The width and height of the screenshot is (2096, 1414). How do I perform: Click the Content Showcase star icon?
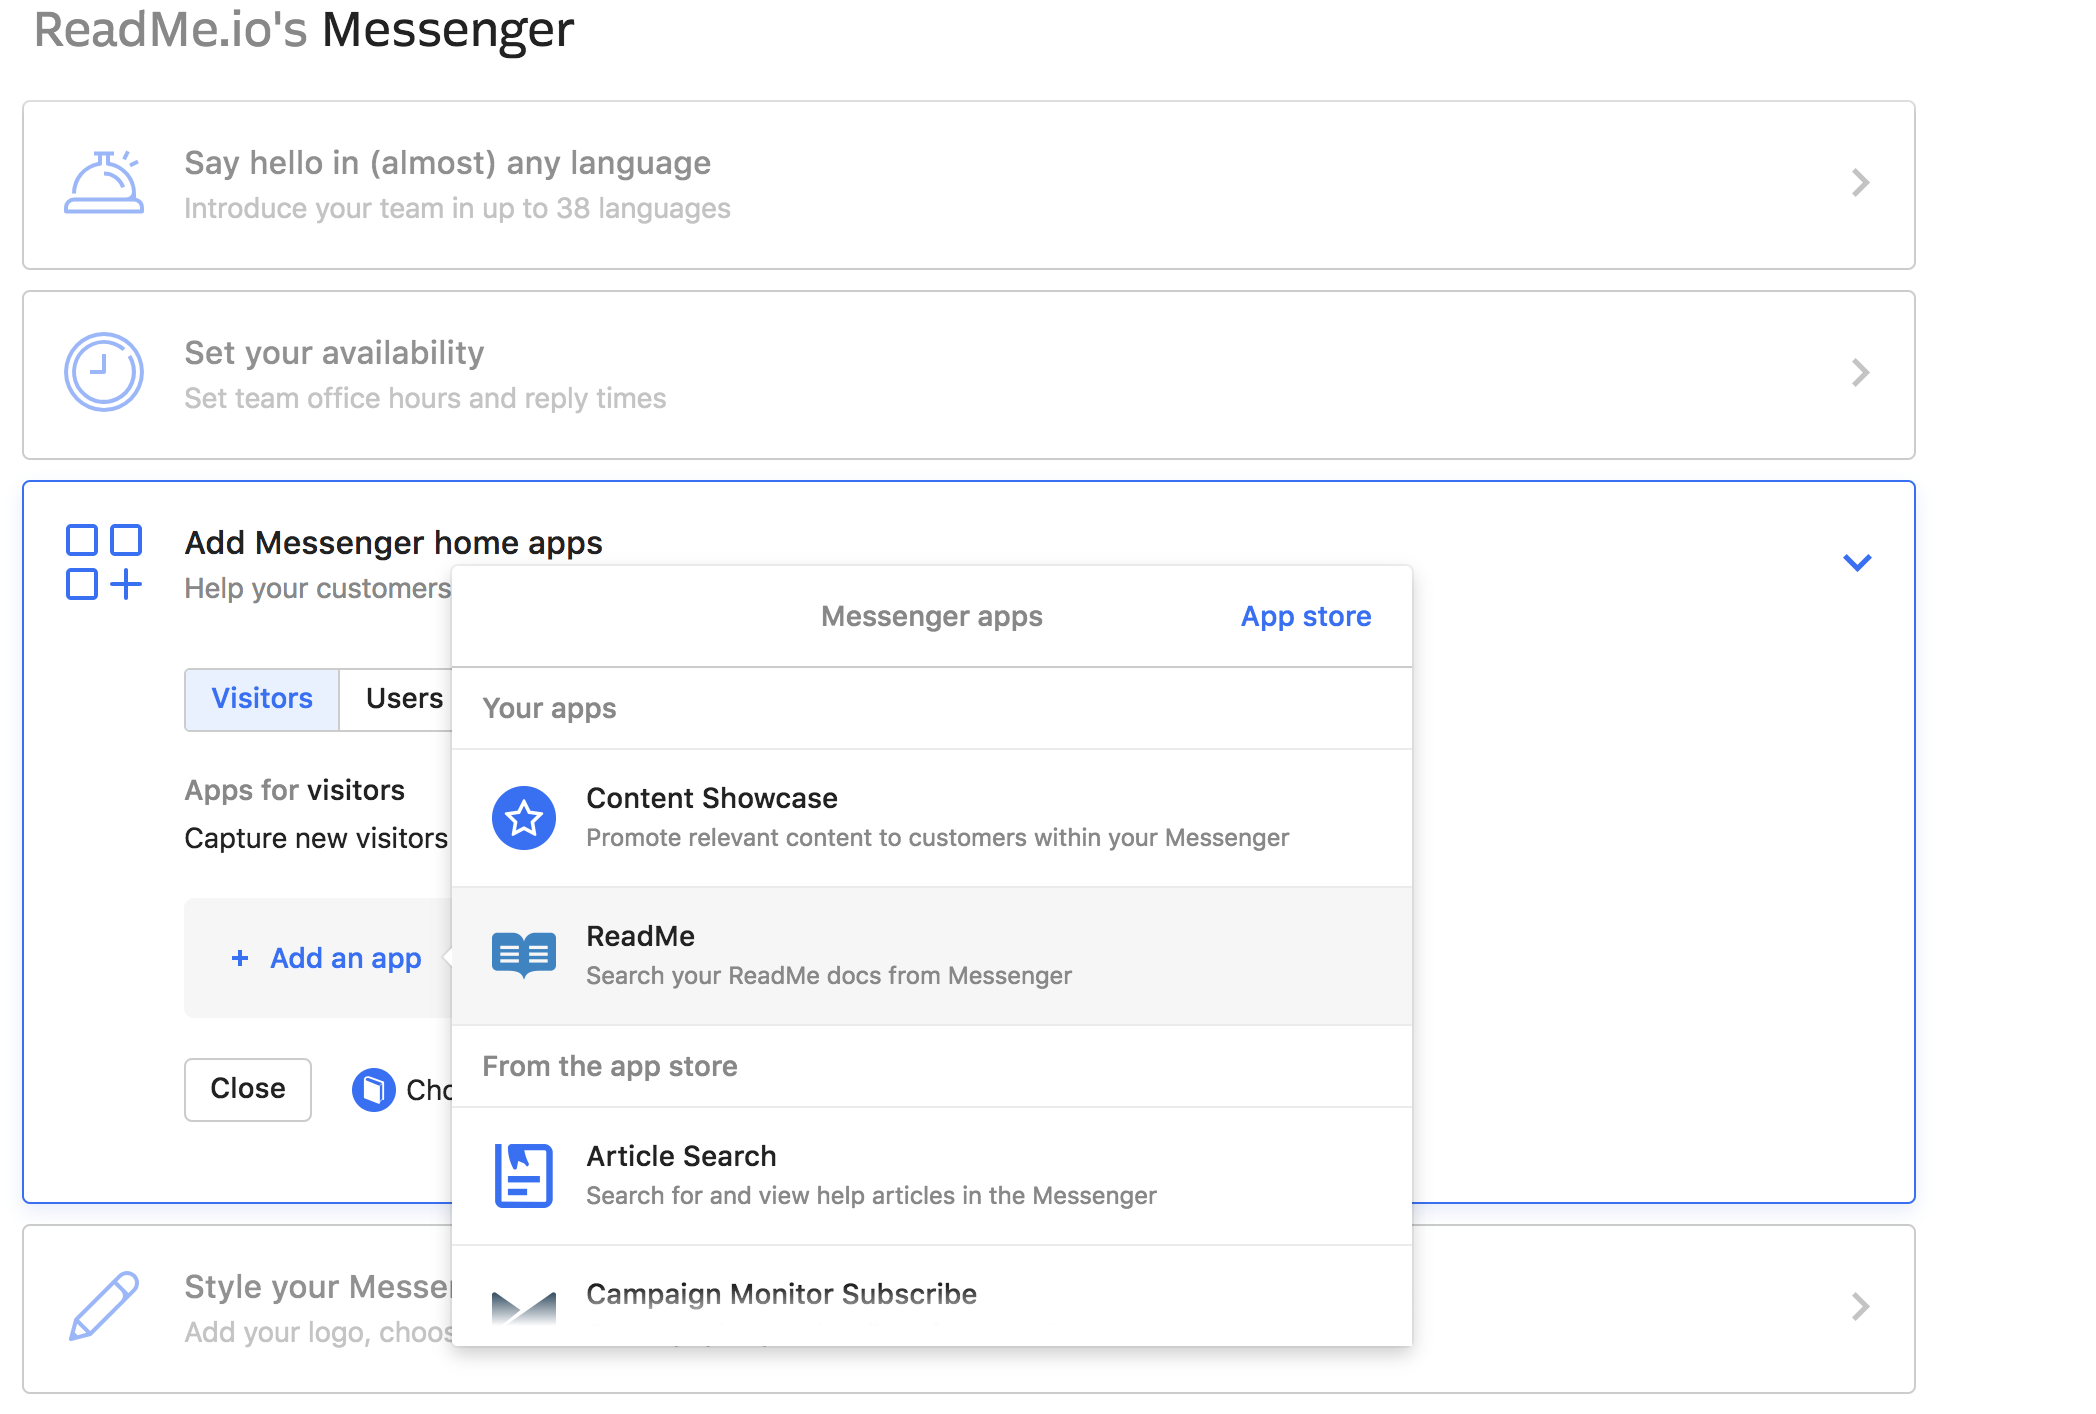click(x=523, y=818)
